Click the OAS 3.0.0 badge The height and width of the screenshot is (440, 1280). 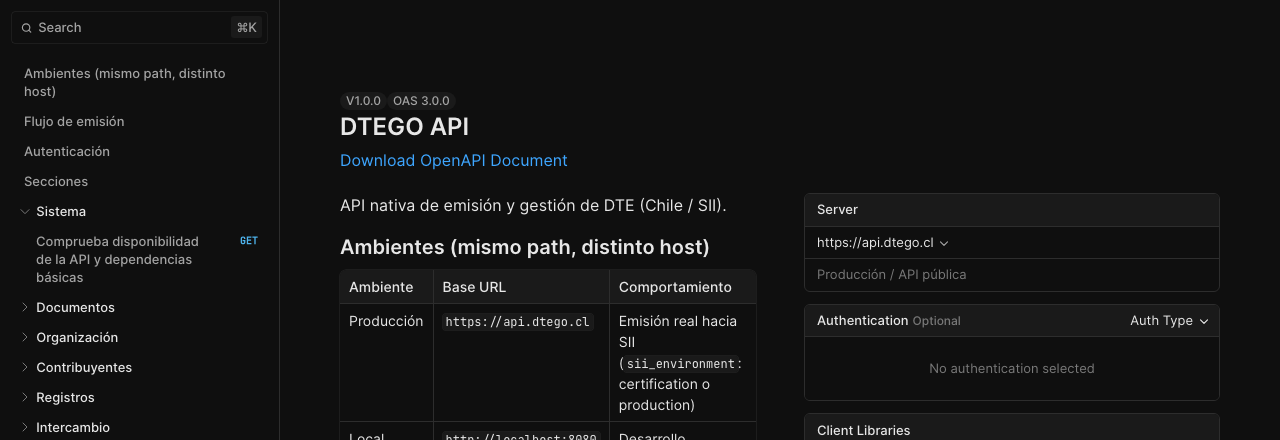click(421, 101)
